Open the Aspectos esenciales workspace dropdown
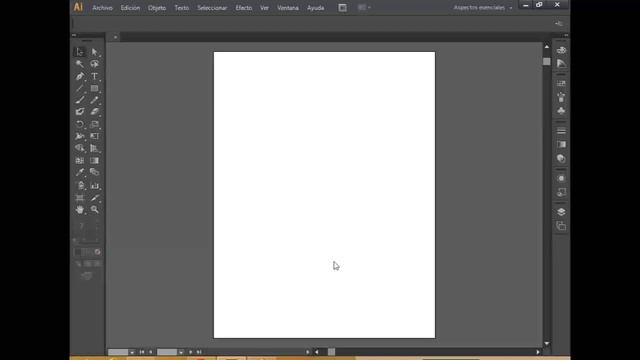This screenshot has width=640, height=360. pos(482,8)
